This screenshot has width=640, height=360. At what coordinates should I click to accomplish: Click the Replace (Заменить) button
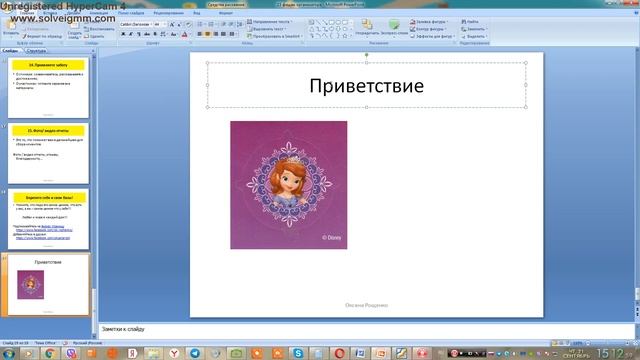(x=473, y=29)
